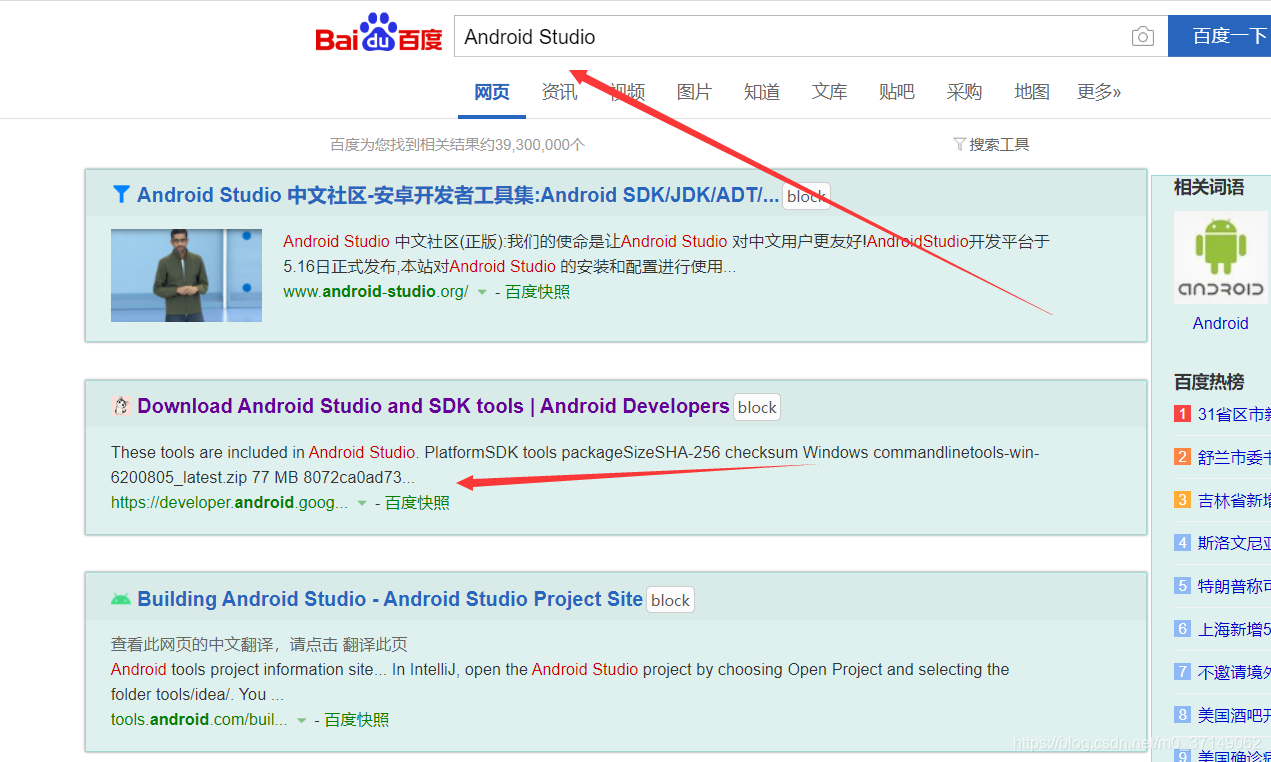Block the Android Studio 中文社区 result

[806, 195]
